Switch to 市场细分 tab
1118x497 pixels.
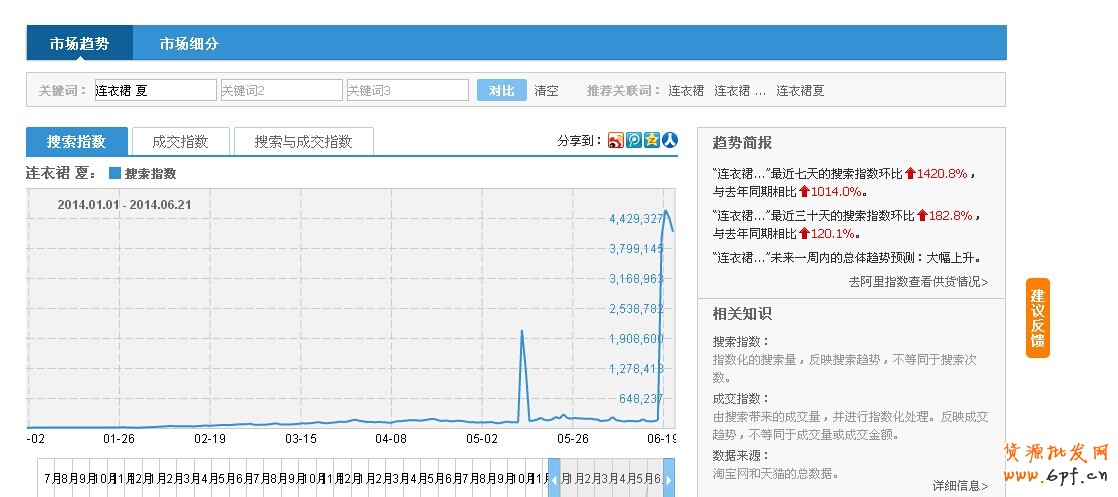pyautogui.click(x=189, y=44)
